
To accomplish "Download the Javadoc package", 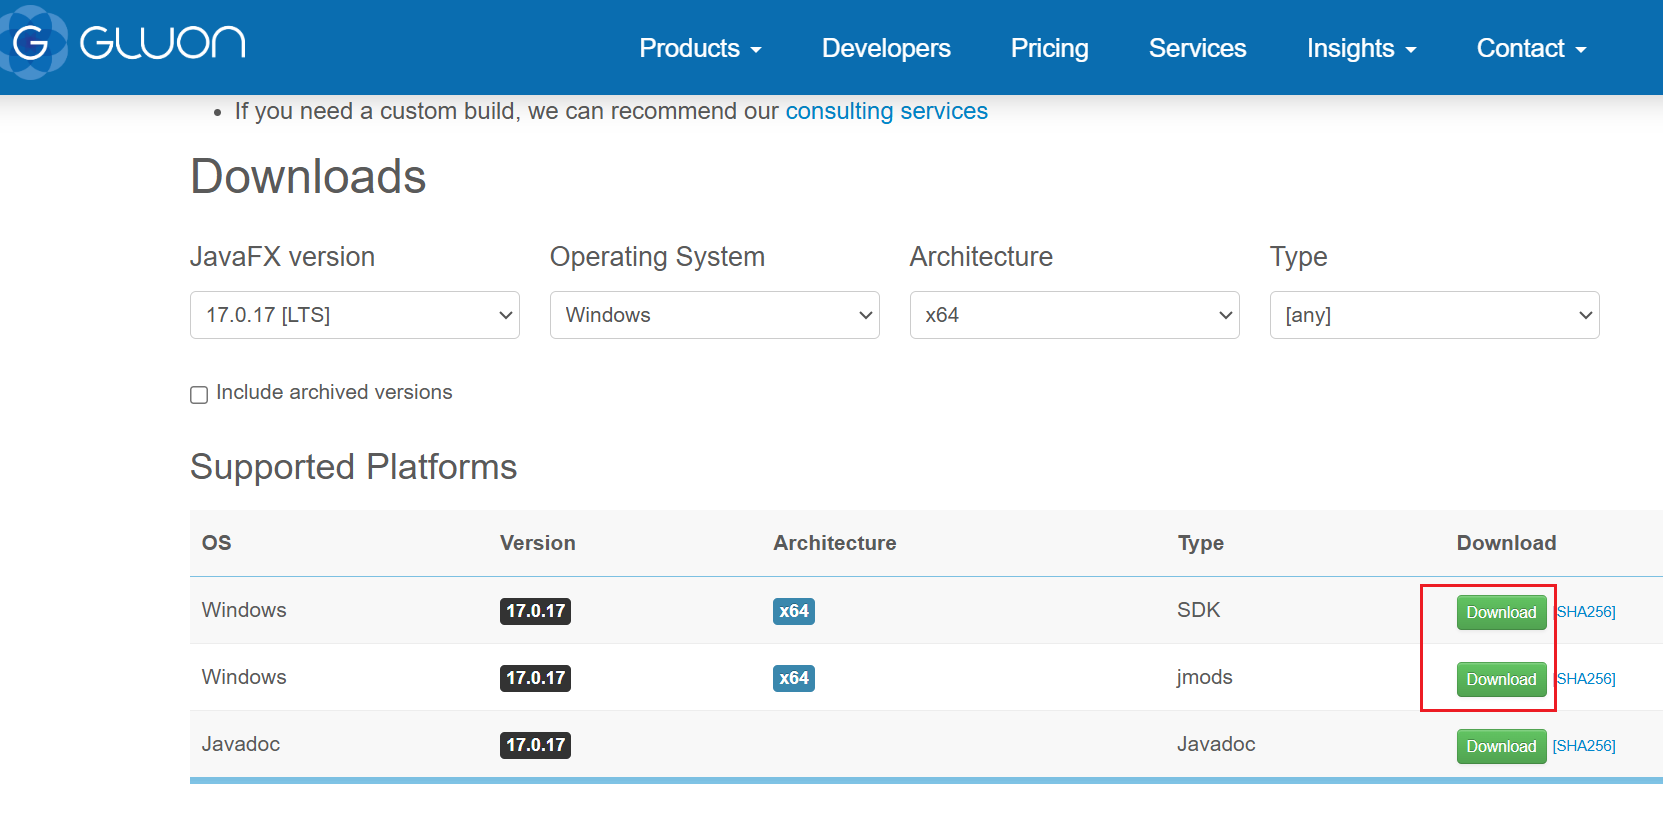I will 1501,746.
